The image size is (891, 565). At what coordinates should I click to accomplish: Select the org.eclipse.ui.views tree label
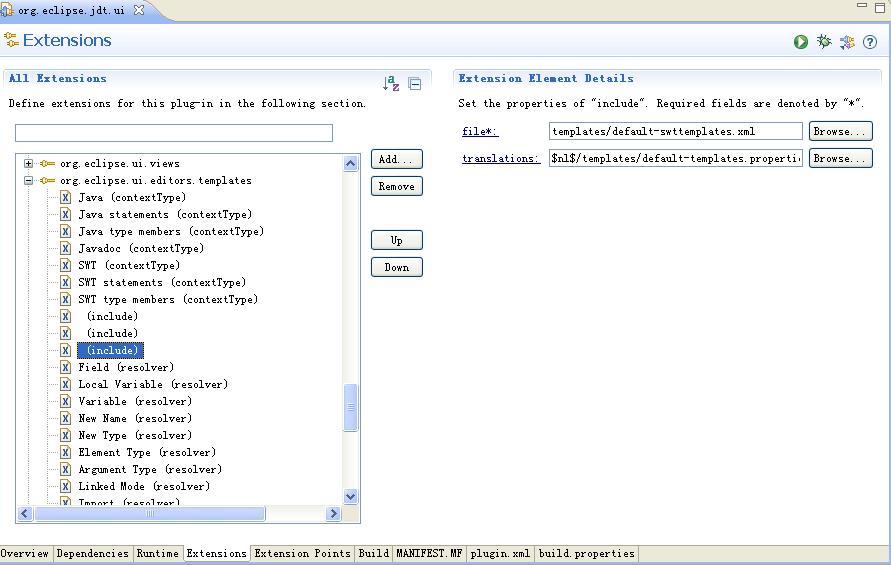(x=120, y=164)
